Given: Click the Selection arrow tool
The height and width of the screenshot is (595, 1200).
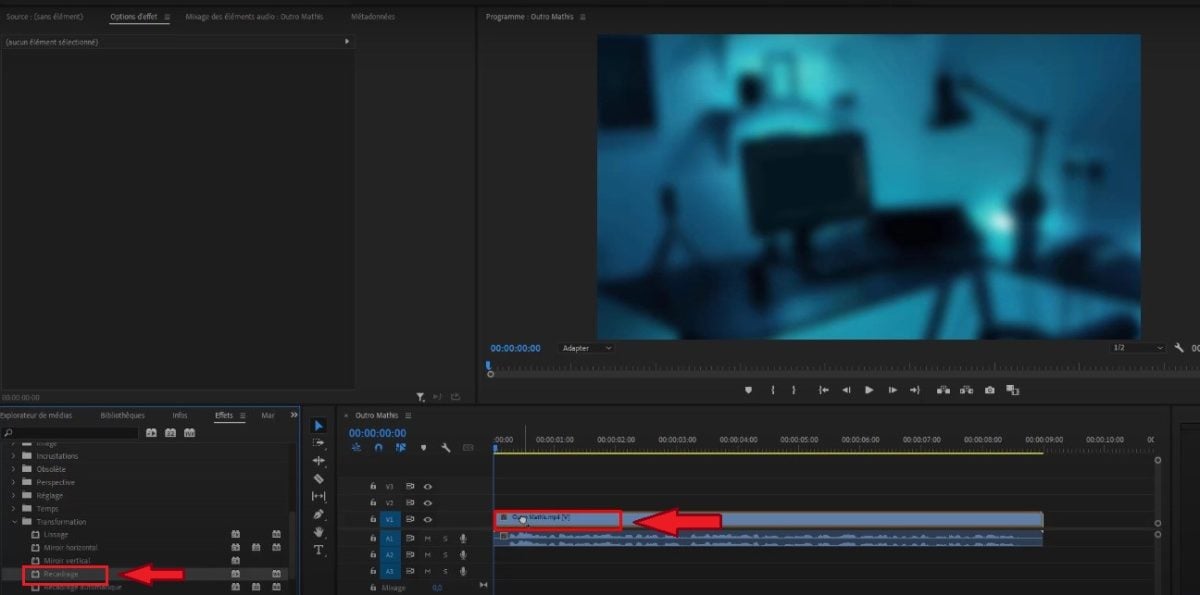Looking at the screenshot, I should click(319, 426).
